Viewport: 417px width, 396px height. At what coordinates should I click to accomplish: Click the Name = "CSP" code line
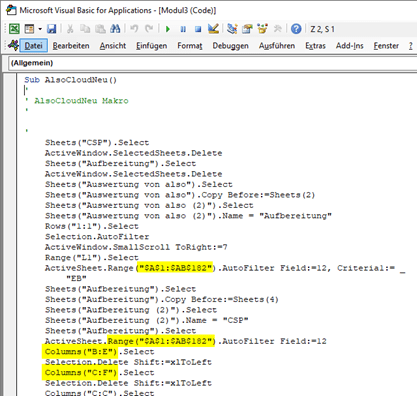[147, 320]
